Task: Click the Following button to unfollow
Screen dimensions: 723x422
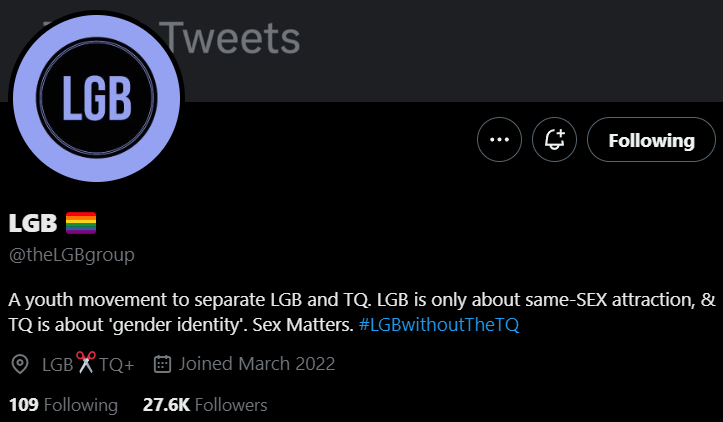Action: (x=651, y=140)
